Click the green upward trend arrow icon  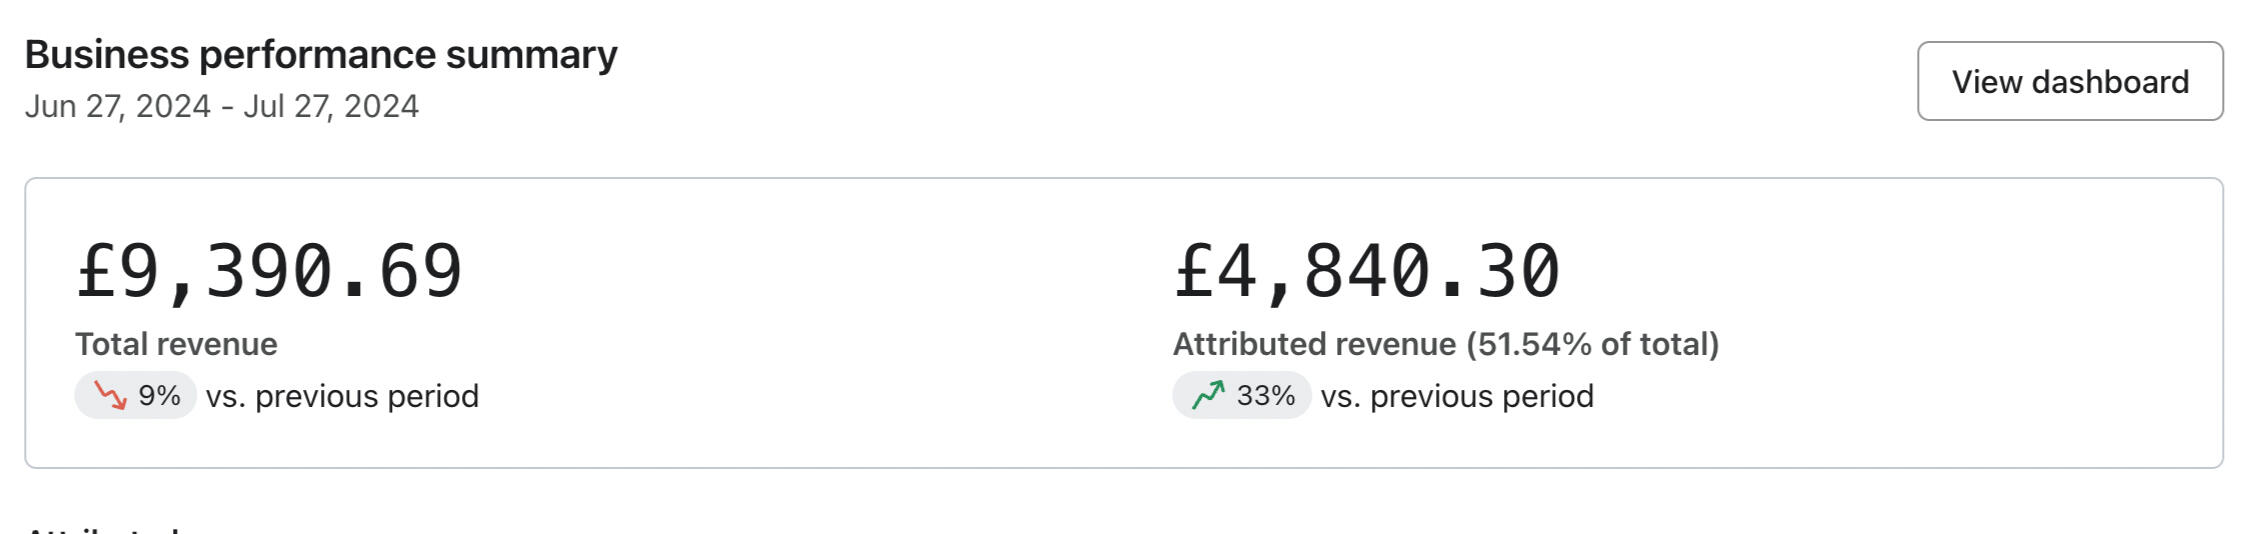(x=1208, y=396)
